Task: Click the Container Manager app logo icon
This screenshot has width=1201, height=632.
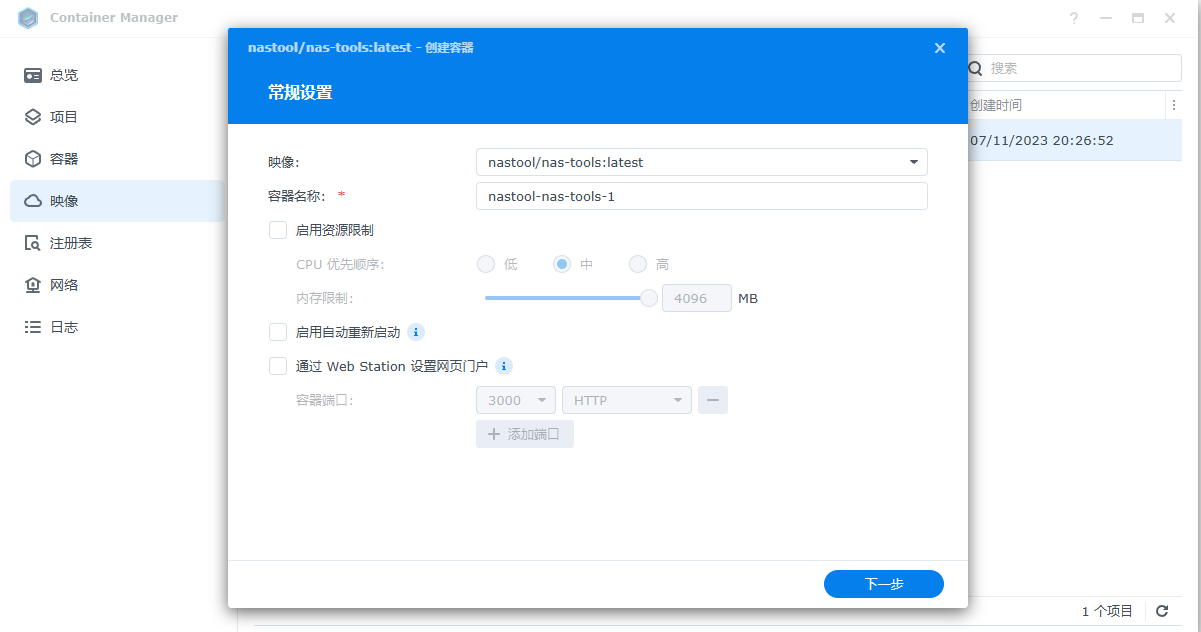Action: (28, 18)
